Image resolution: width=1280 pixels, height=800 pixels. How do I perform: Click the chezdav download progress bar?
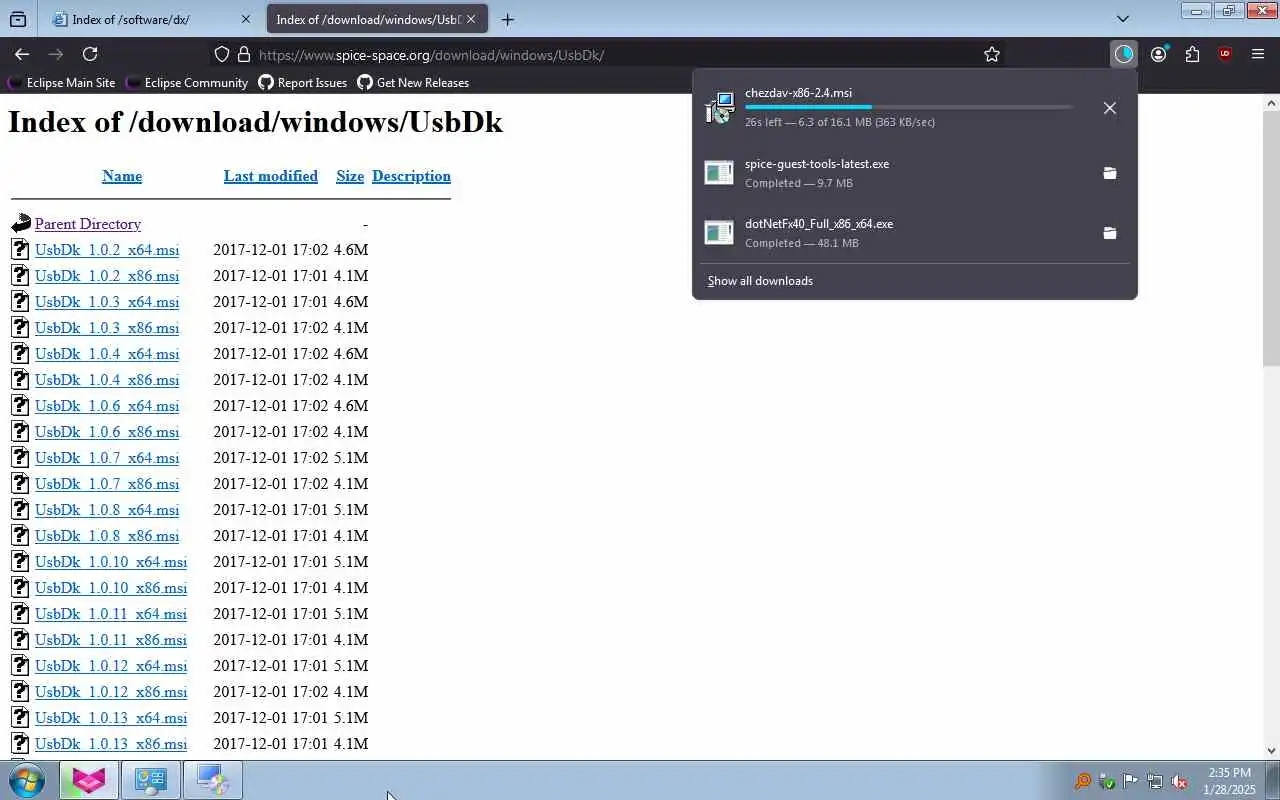pyautogui.click(x=908, y=107)
